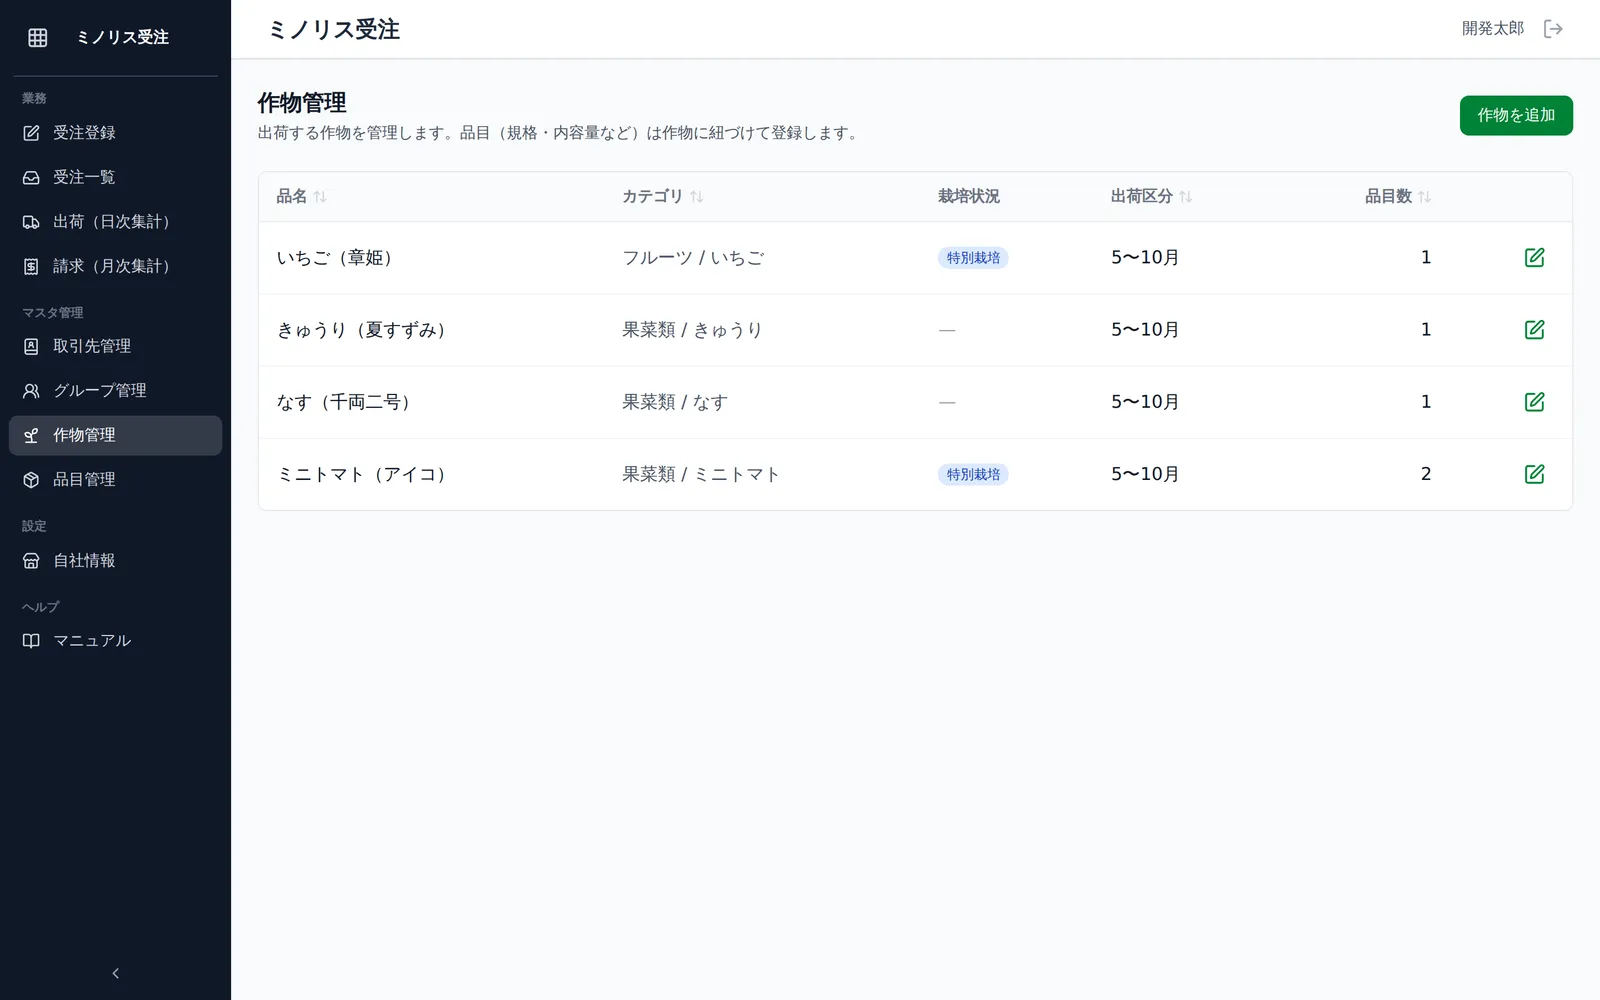Click the マニュアル book icon
1600x1000 pixels.
coord(31,641)
